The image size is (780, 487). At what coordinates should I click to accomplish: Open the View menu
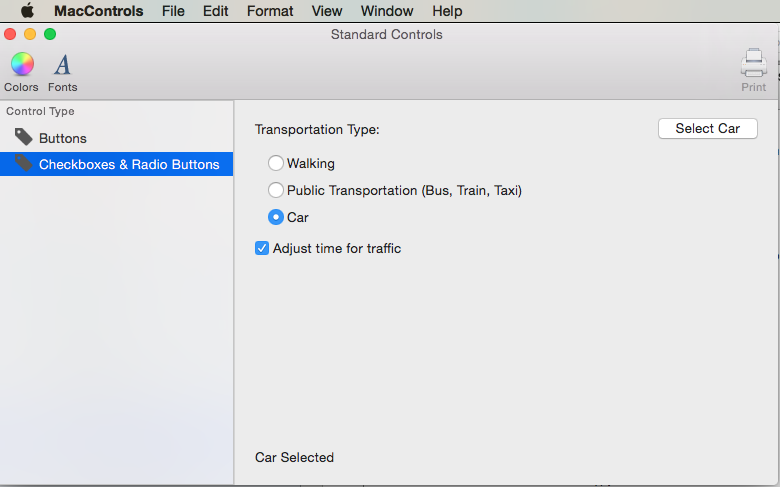[327, 11]
